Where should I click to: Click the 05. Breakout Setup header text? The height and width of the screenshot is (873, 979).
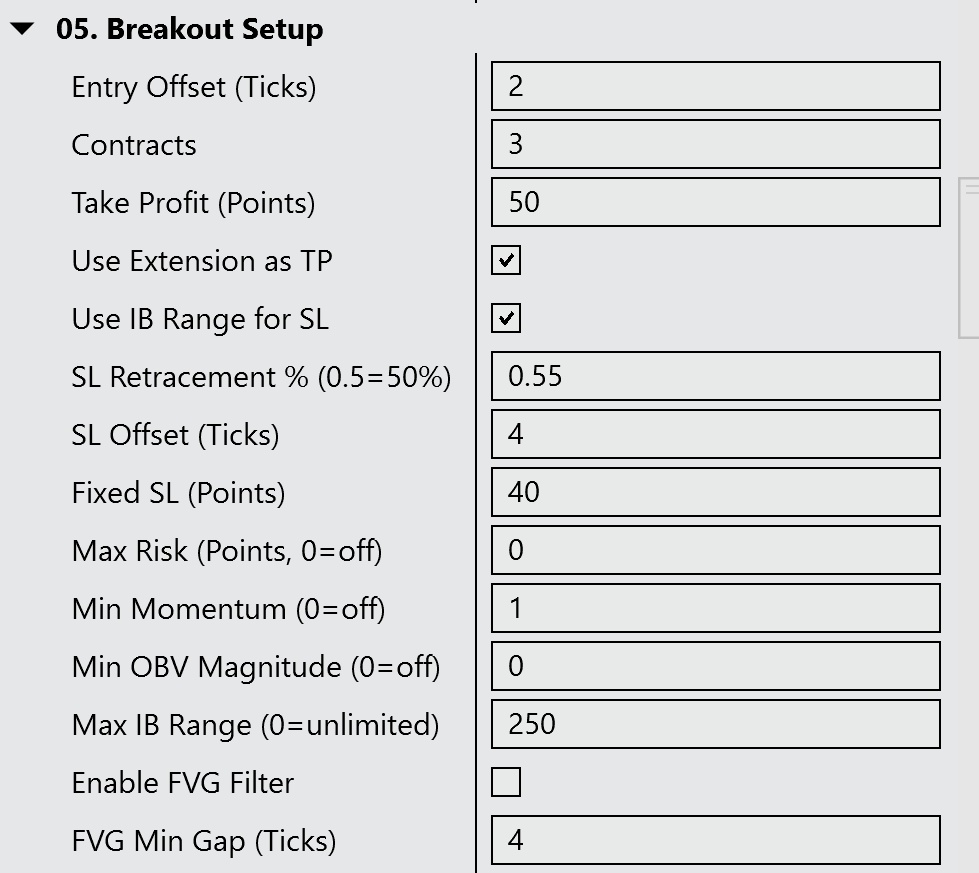(189, 30)
